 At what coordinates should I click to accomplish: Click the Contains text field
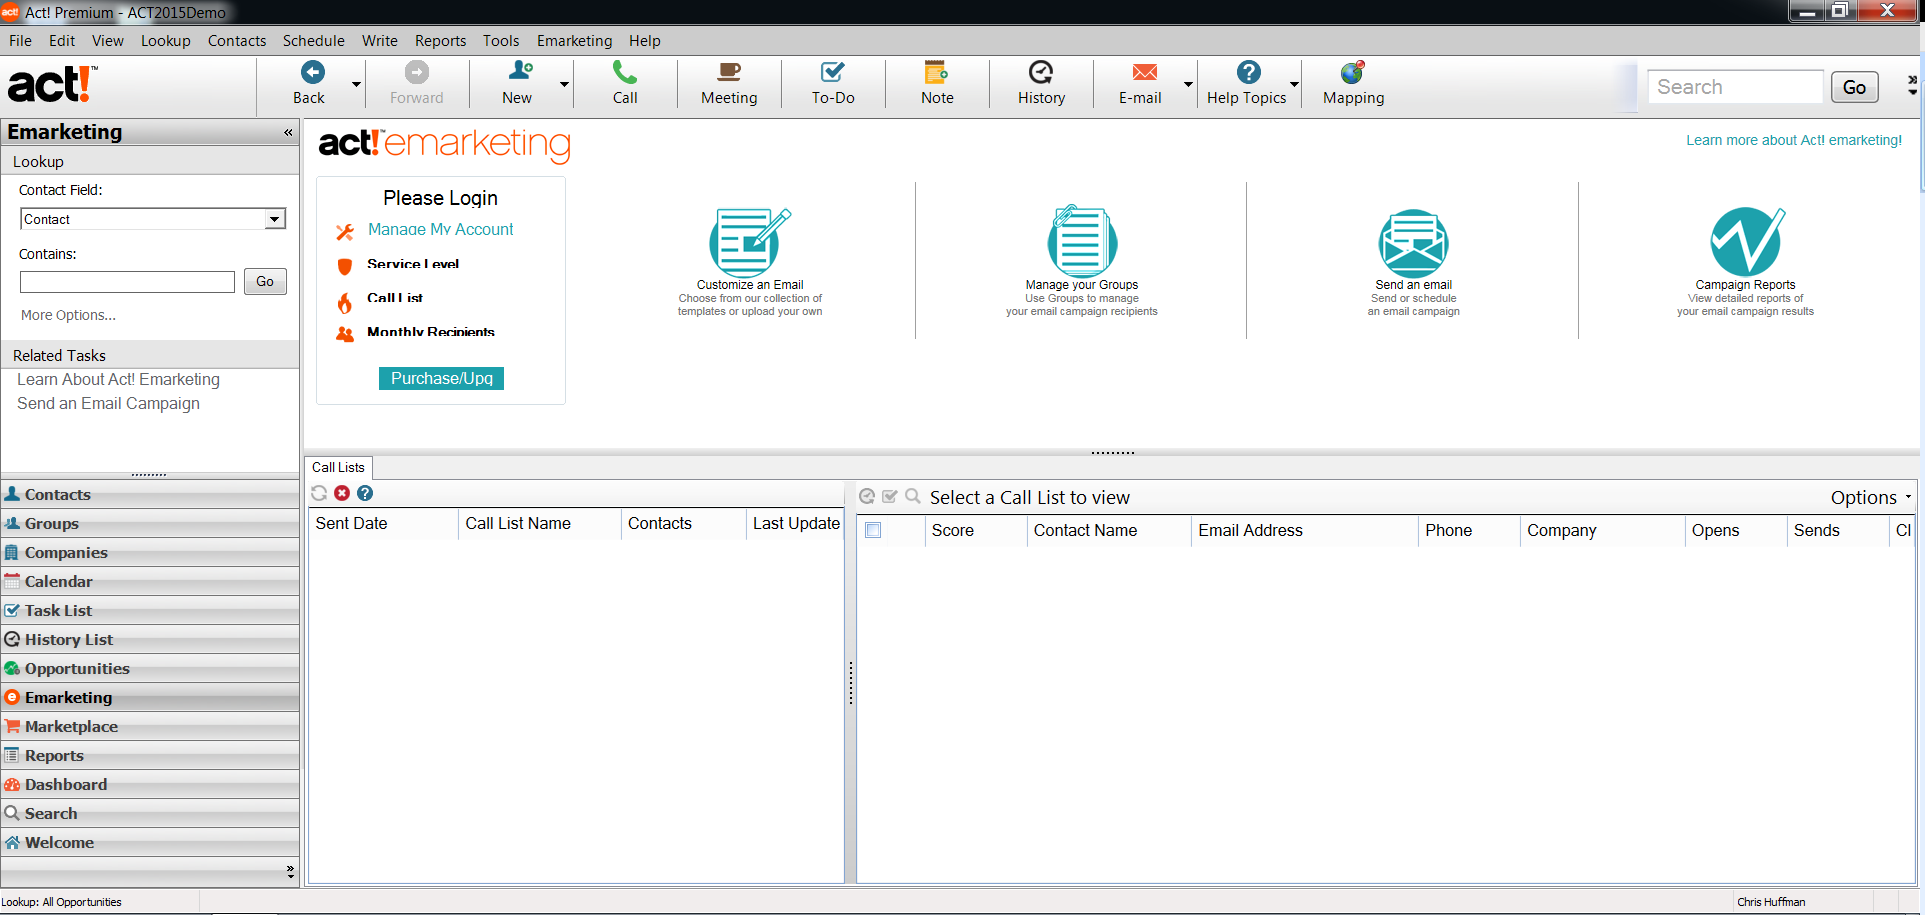point(127,282)
